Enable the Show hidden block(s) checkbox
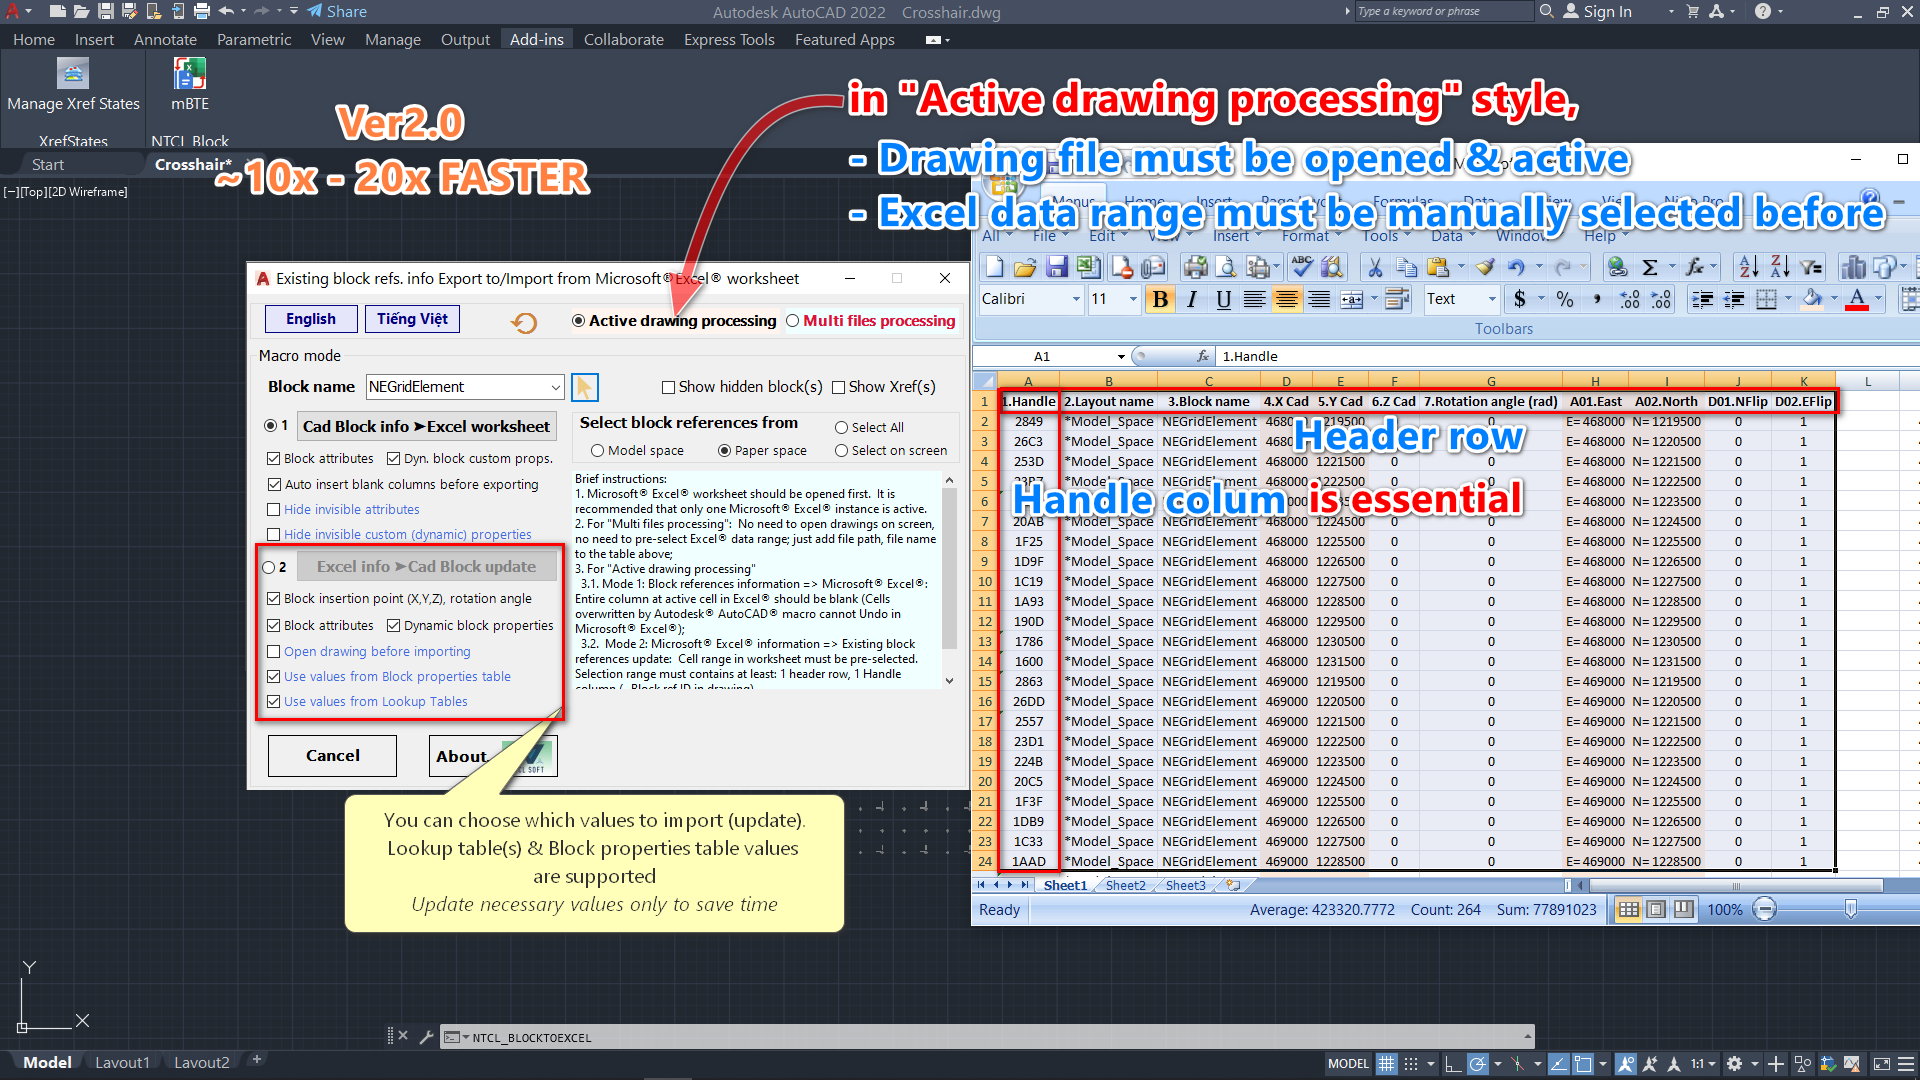 pos(668,388)
